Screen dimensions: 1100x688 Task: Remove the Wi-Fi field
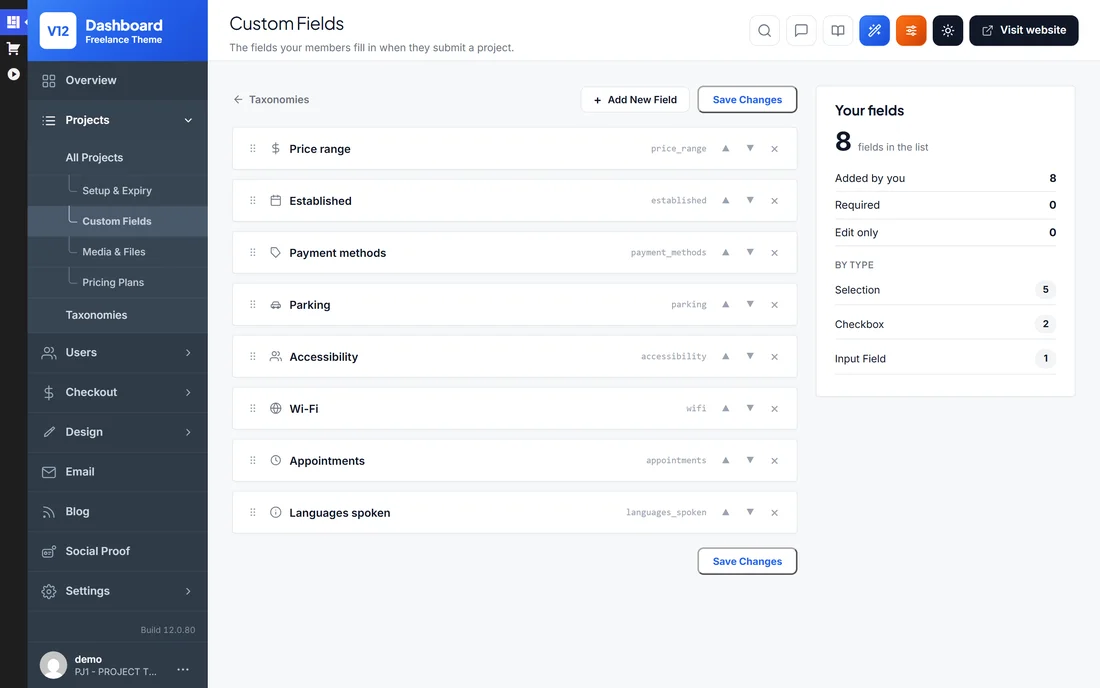click(x=774, y=408)
